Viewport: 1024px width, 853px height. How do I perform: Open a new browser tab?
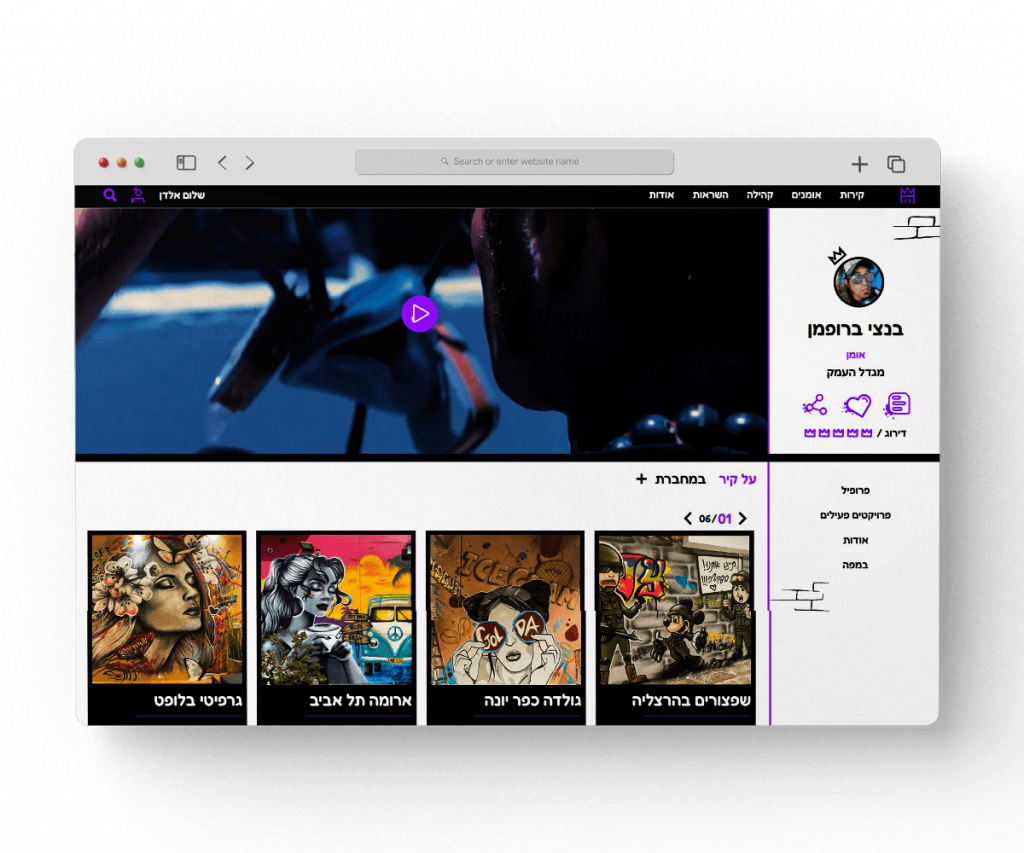pos(859,164)
